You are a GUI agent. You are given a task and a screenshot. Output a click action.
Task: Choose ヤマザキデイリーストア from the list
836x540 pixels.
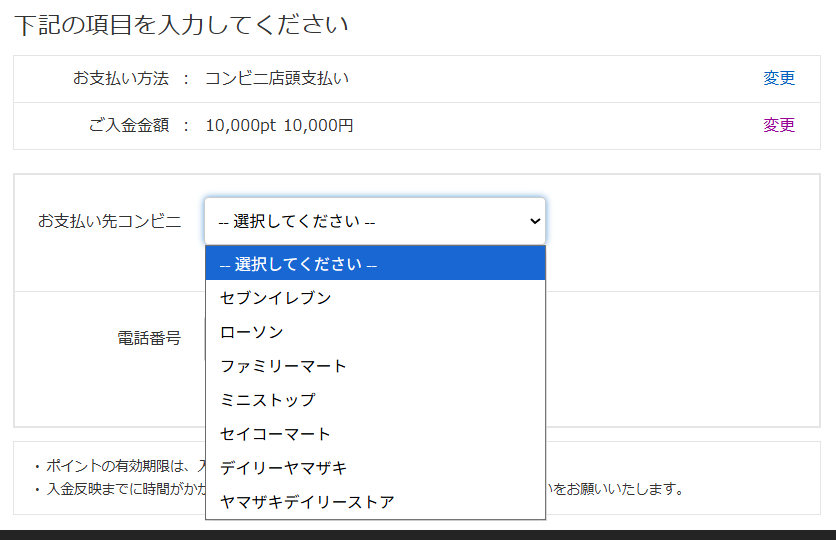[375, 502]
